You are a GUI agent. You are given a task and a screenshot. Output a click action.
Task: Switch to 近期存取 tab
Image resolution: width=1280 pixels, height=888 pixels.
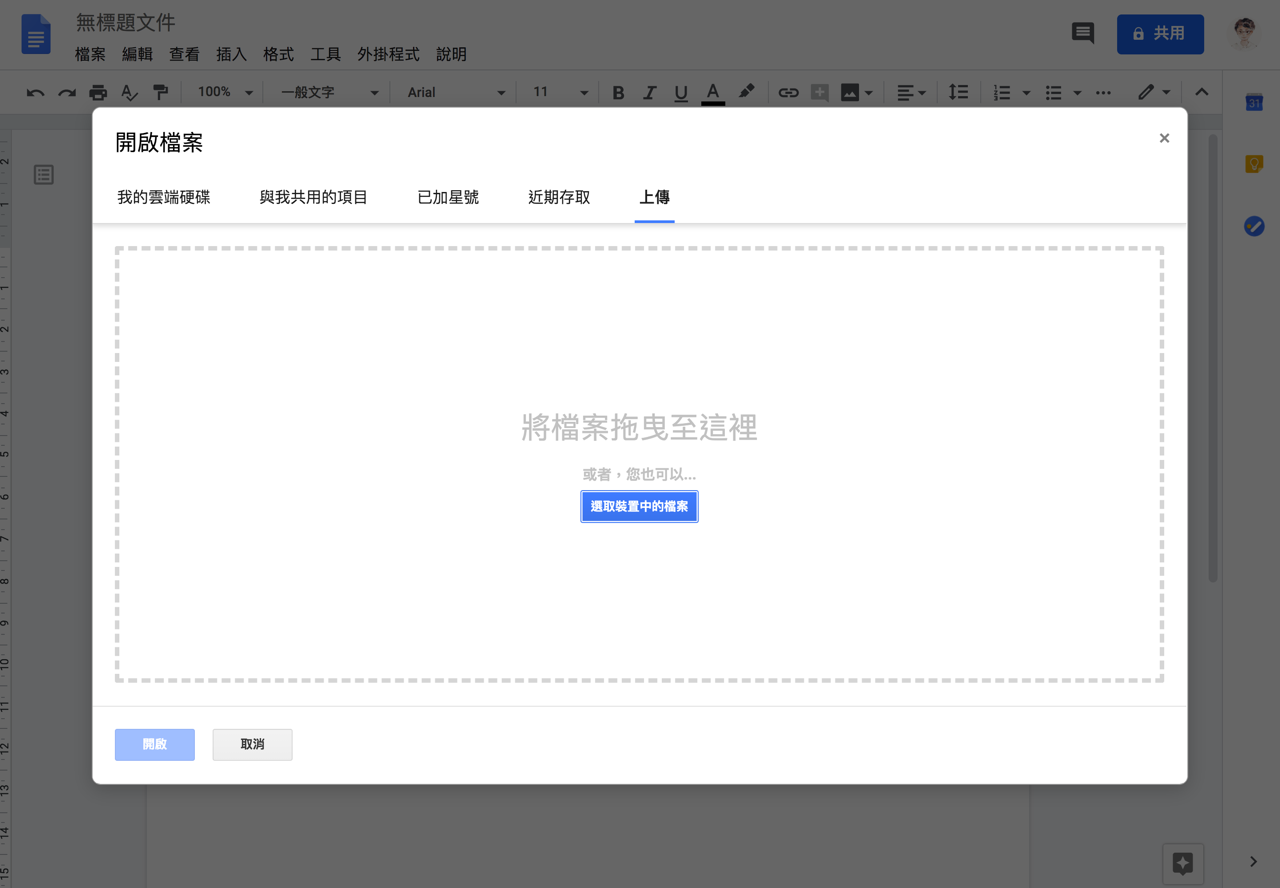point(559,197)
